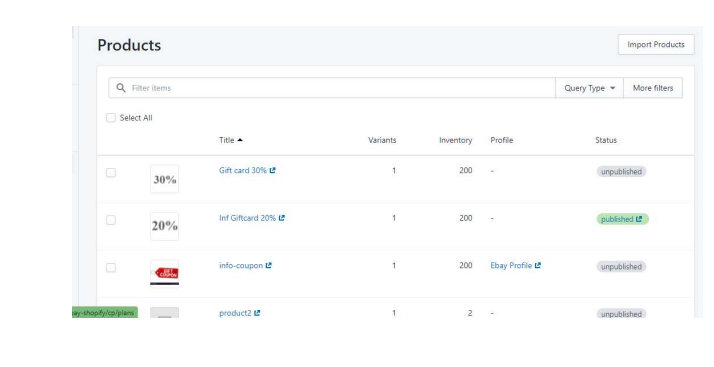This screenshot has height=367, width=714.
Task: Open external link icon beside Ebay Profile
Action: pyautogui.click(x=538, y=265)
